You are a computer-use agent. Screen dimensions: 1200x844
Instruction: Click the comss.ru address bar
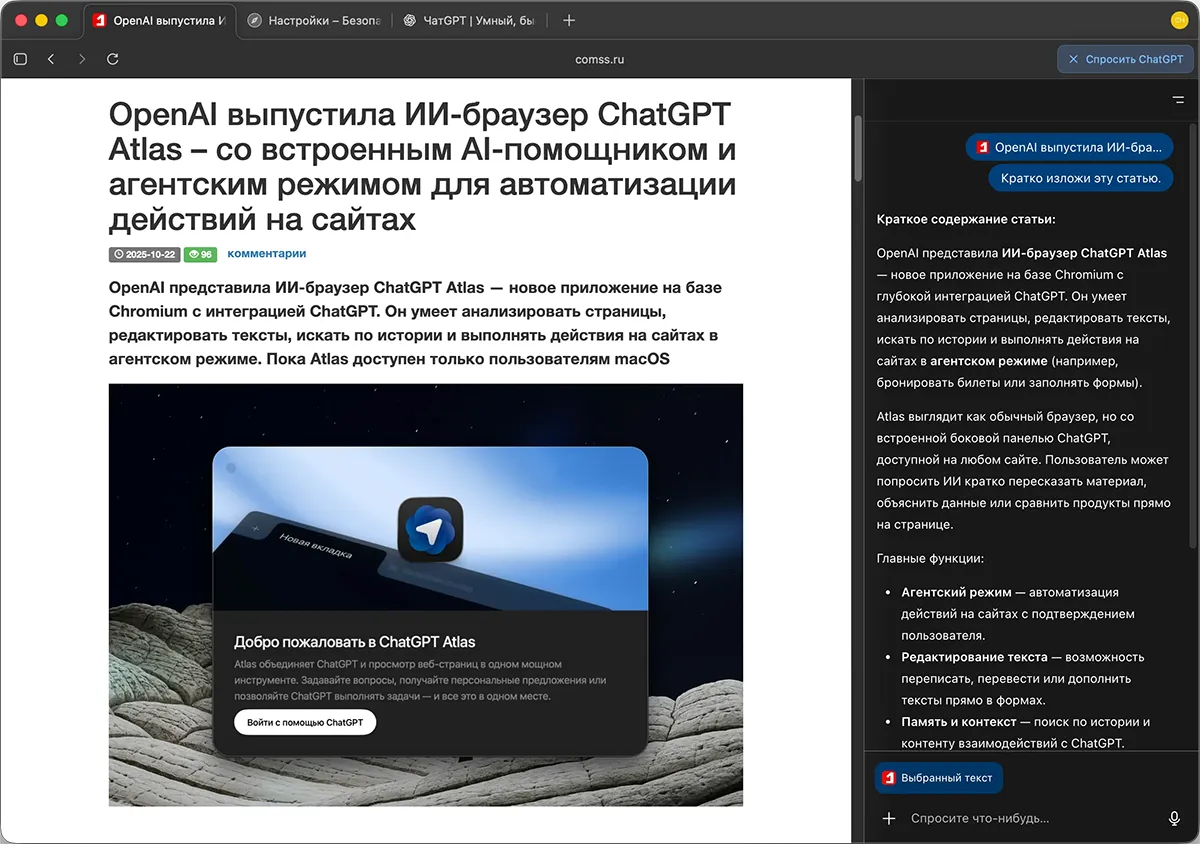[600, 59]
